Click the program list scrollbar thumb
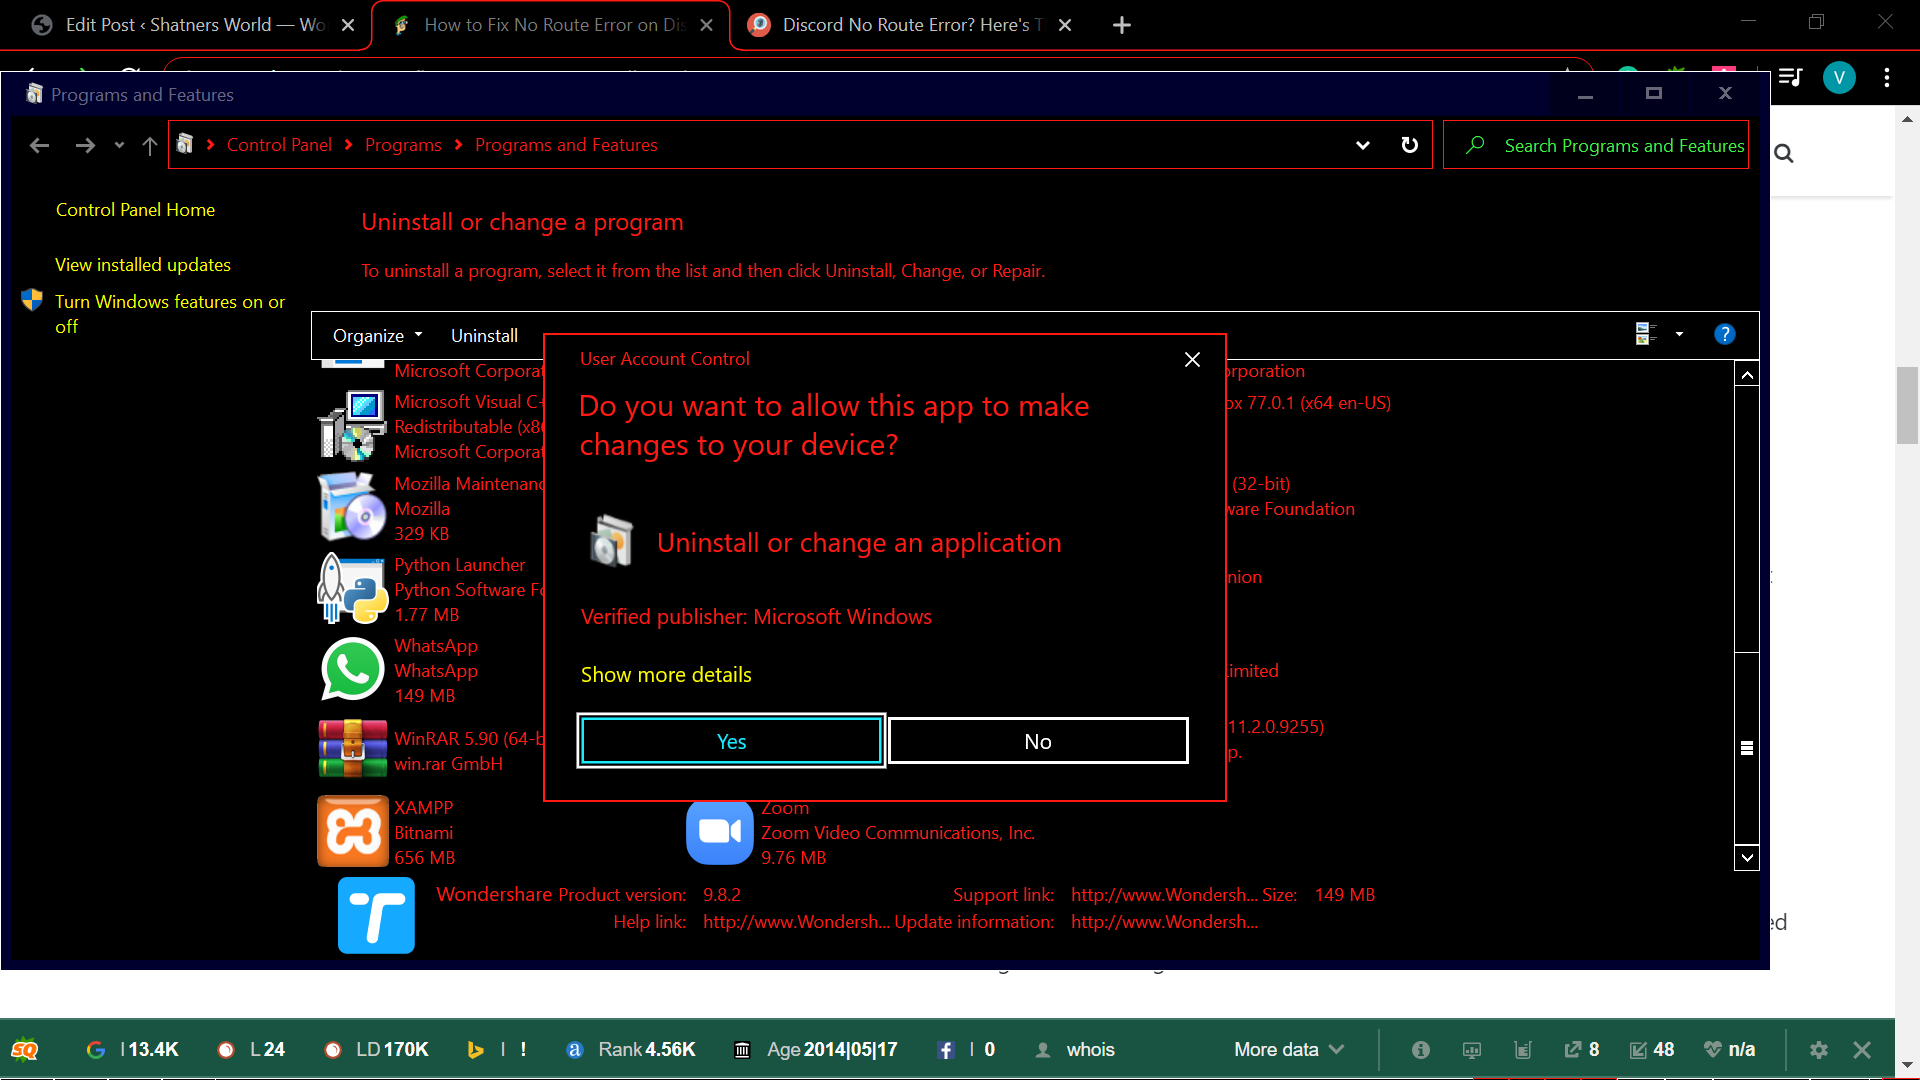Viewport: 1920px width, 1080px height. point(1747,748)
